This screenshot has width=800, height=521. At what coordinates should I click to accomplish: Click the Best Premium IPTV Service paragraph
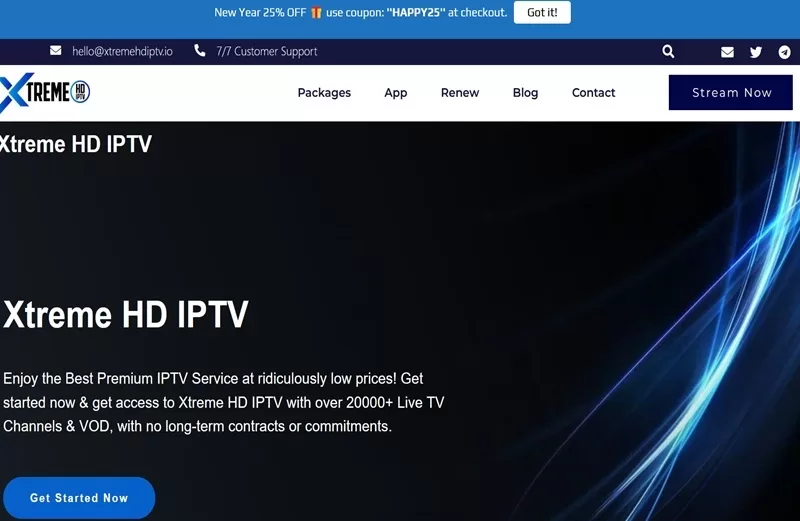click(x=223, y=403)
